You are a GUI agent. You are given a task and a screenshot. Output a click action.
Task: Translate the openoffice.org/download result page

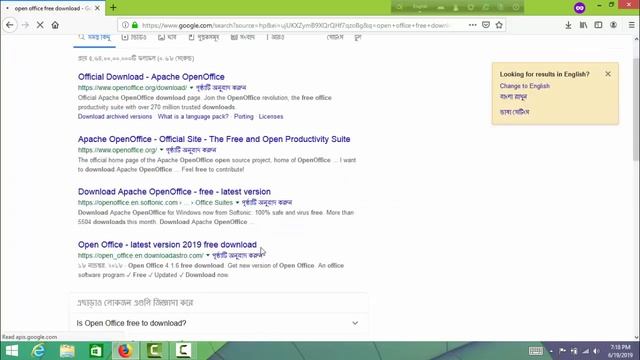221,88
